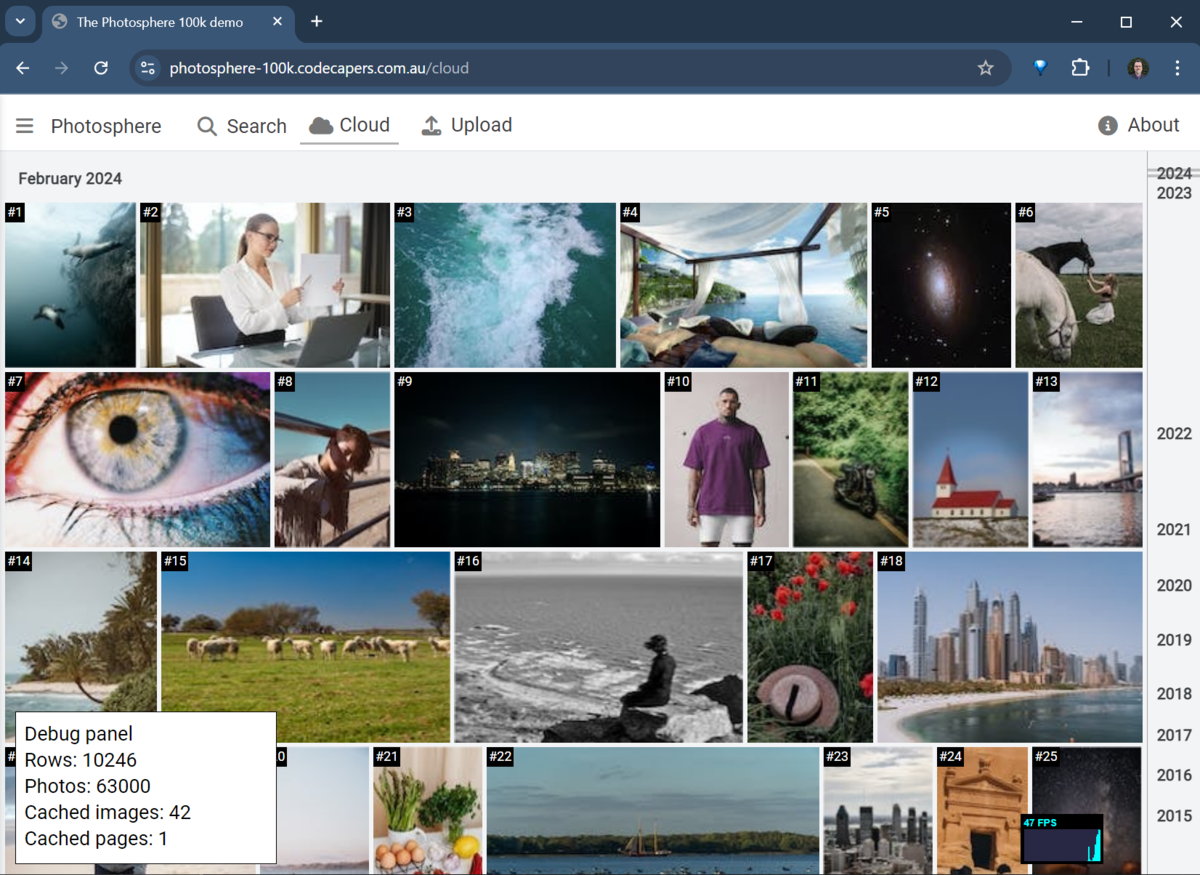The image size is (1200, 875).
Task: Click the About info icon
Action: (x=1107, y=126)
